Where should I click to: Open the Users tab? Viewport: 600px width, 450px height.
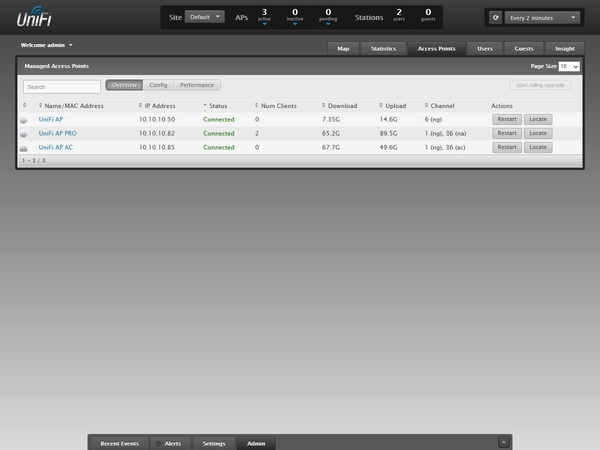[485, 49]
